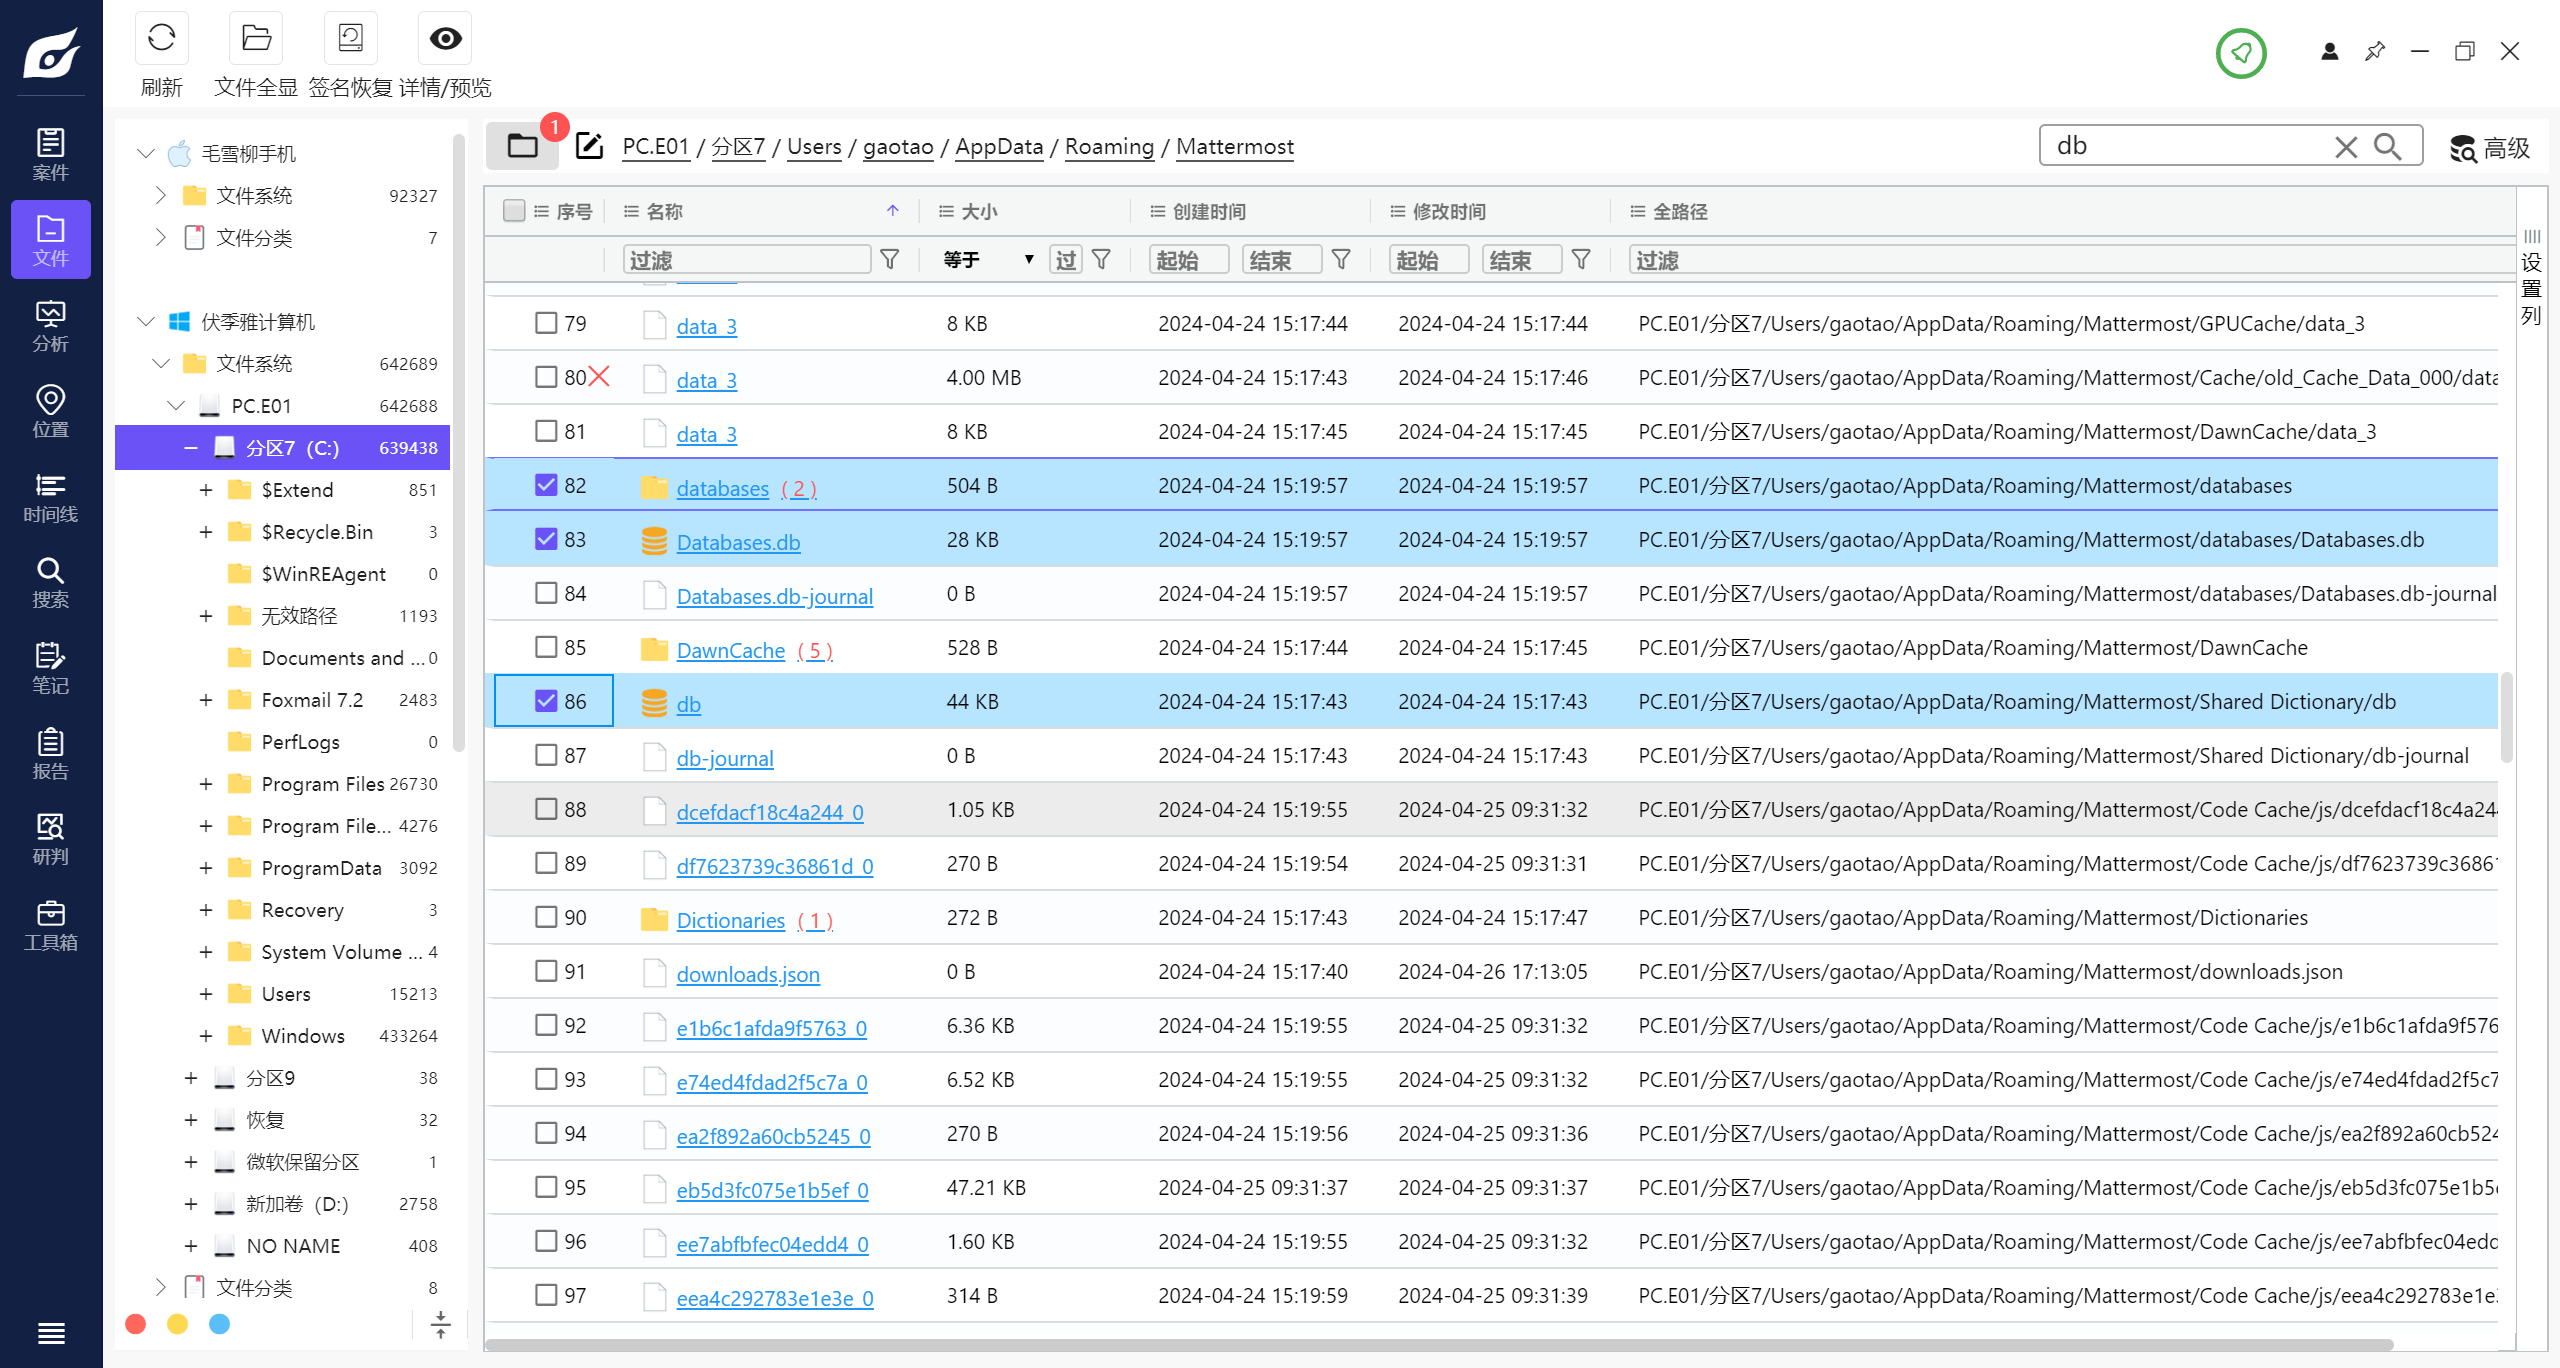Collapse the 毛雪柳手机 tree node
This screenshot has height=1368, width=2560.
click(x=146, y=153)
